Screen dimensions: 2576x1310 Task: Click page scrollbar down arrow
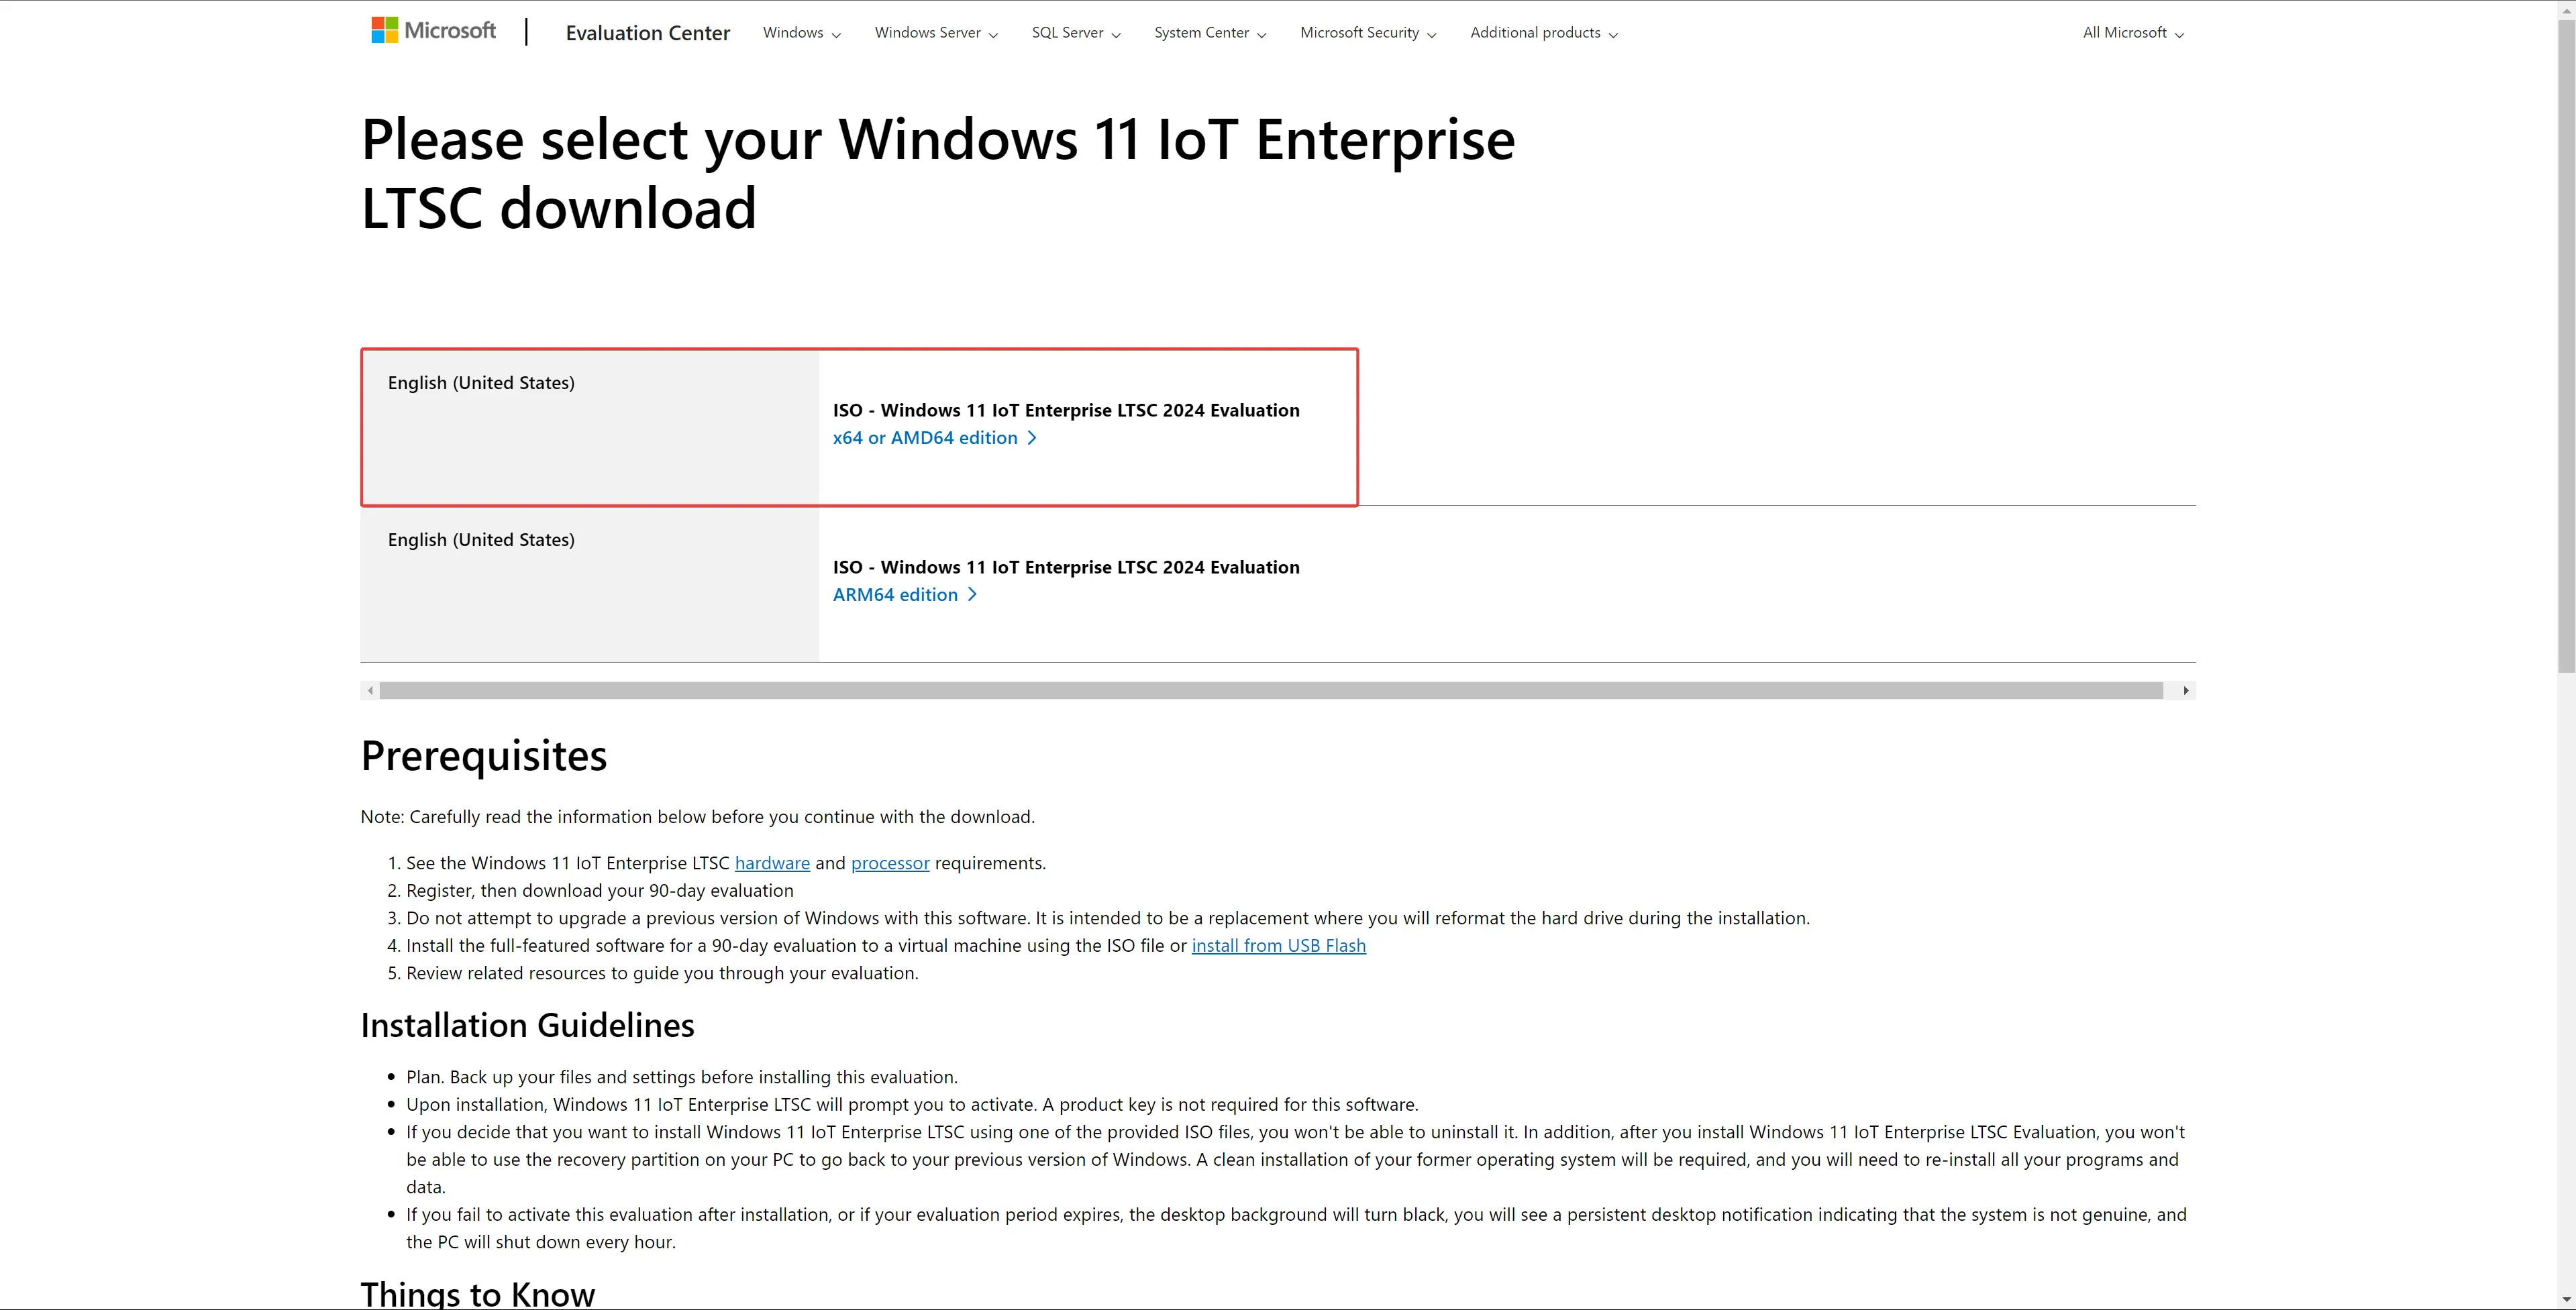(x=2566, y=1300)
